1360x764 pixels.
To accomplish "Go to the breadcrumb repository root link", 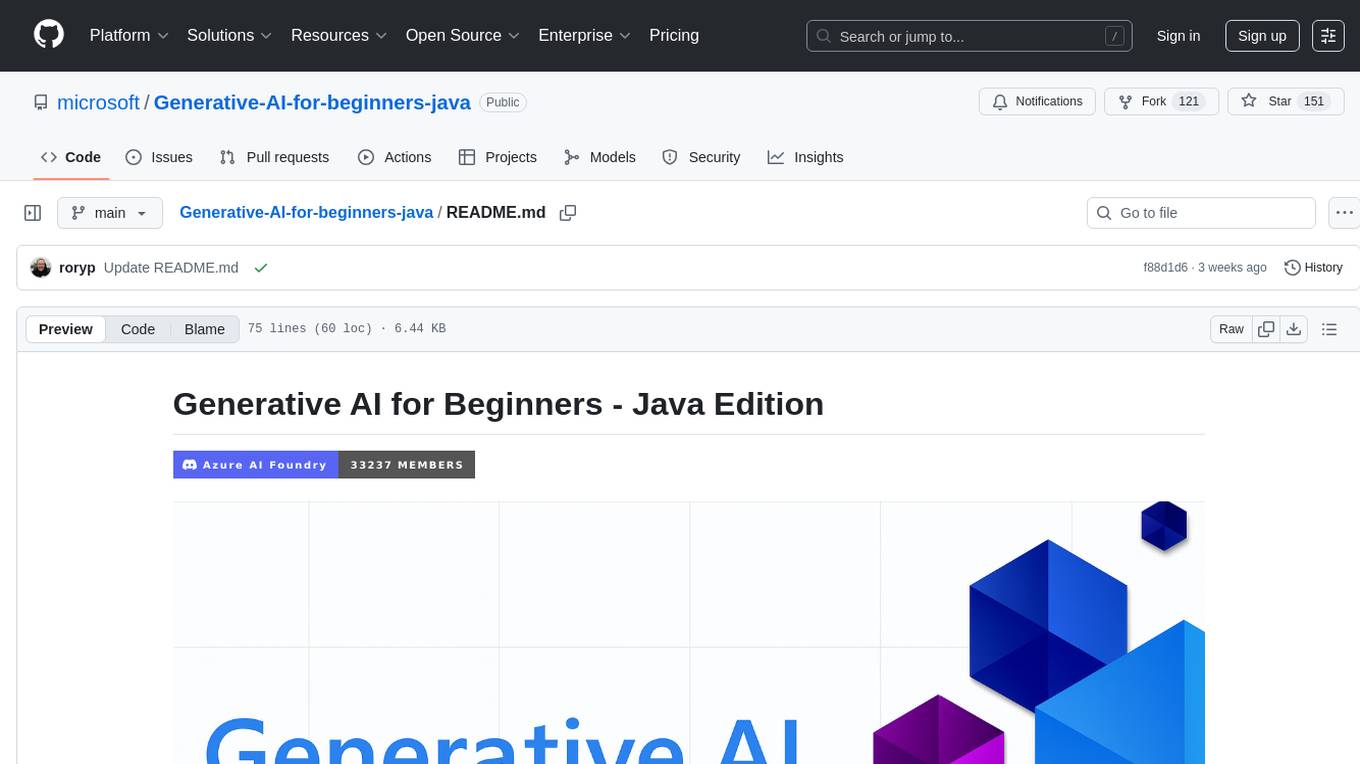I will [306, 213].
